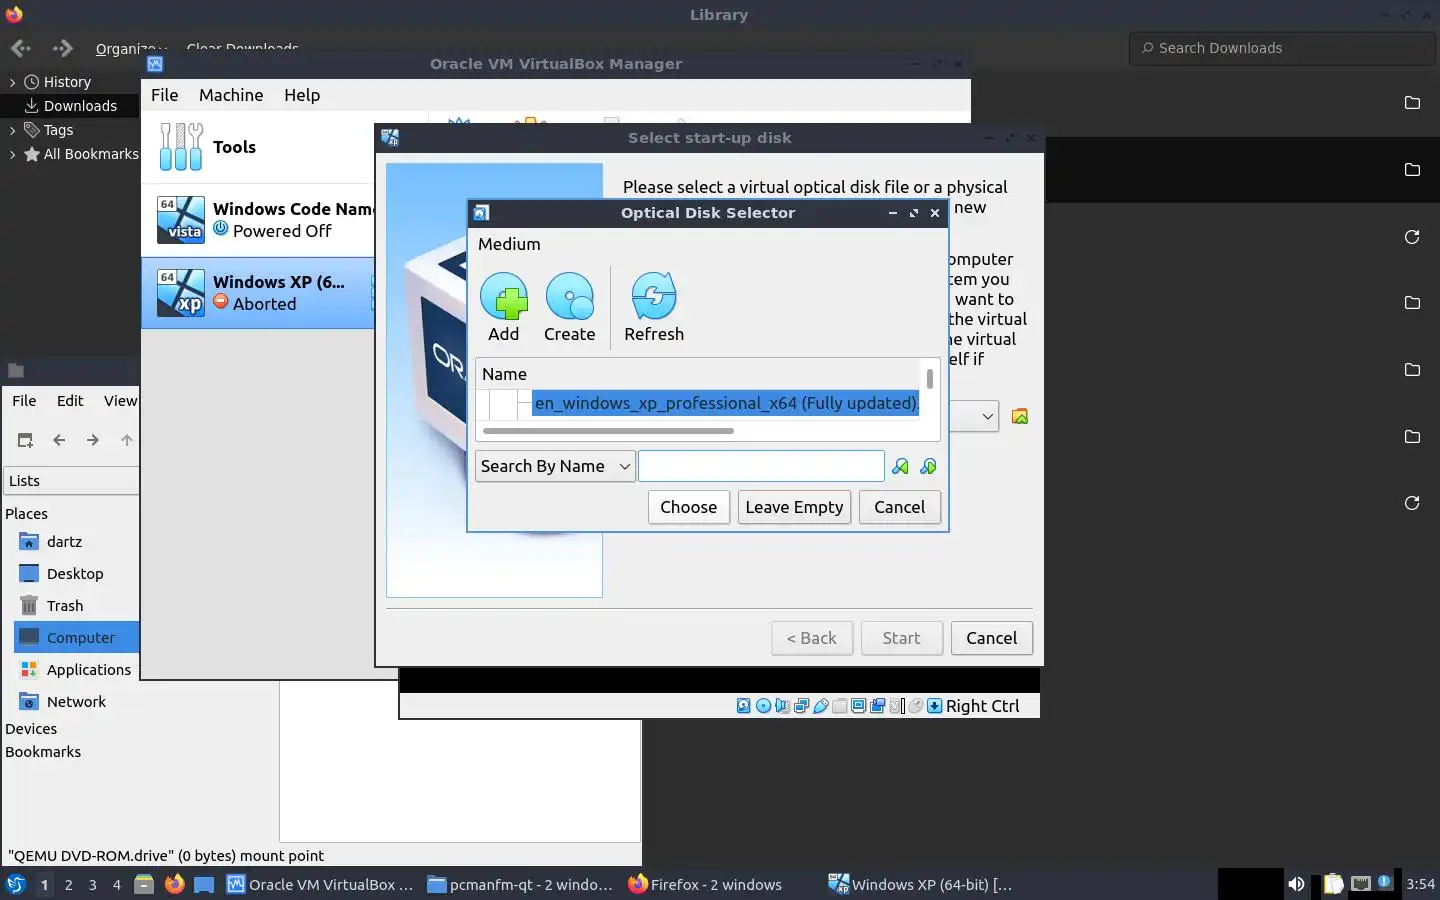Screen dimensions: 1440x900
Task: Click the Name column header
Action: (x=504, y=374)
